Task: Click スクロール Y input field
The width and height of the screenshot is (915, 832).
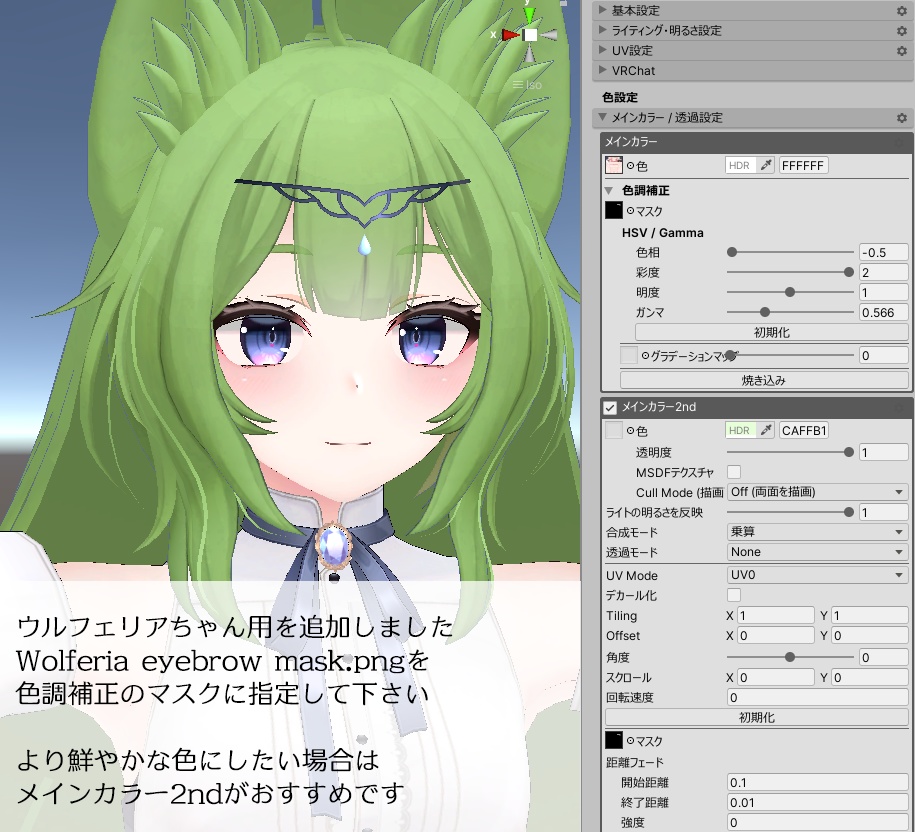Action: coord(869,677)
